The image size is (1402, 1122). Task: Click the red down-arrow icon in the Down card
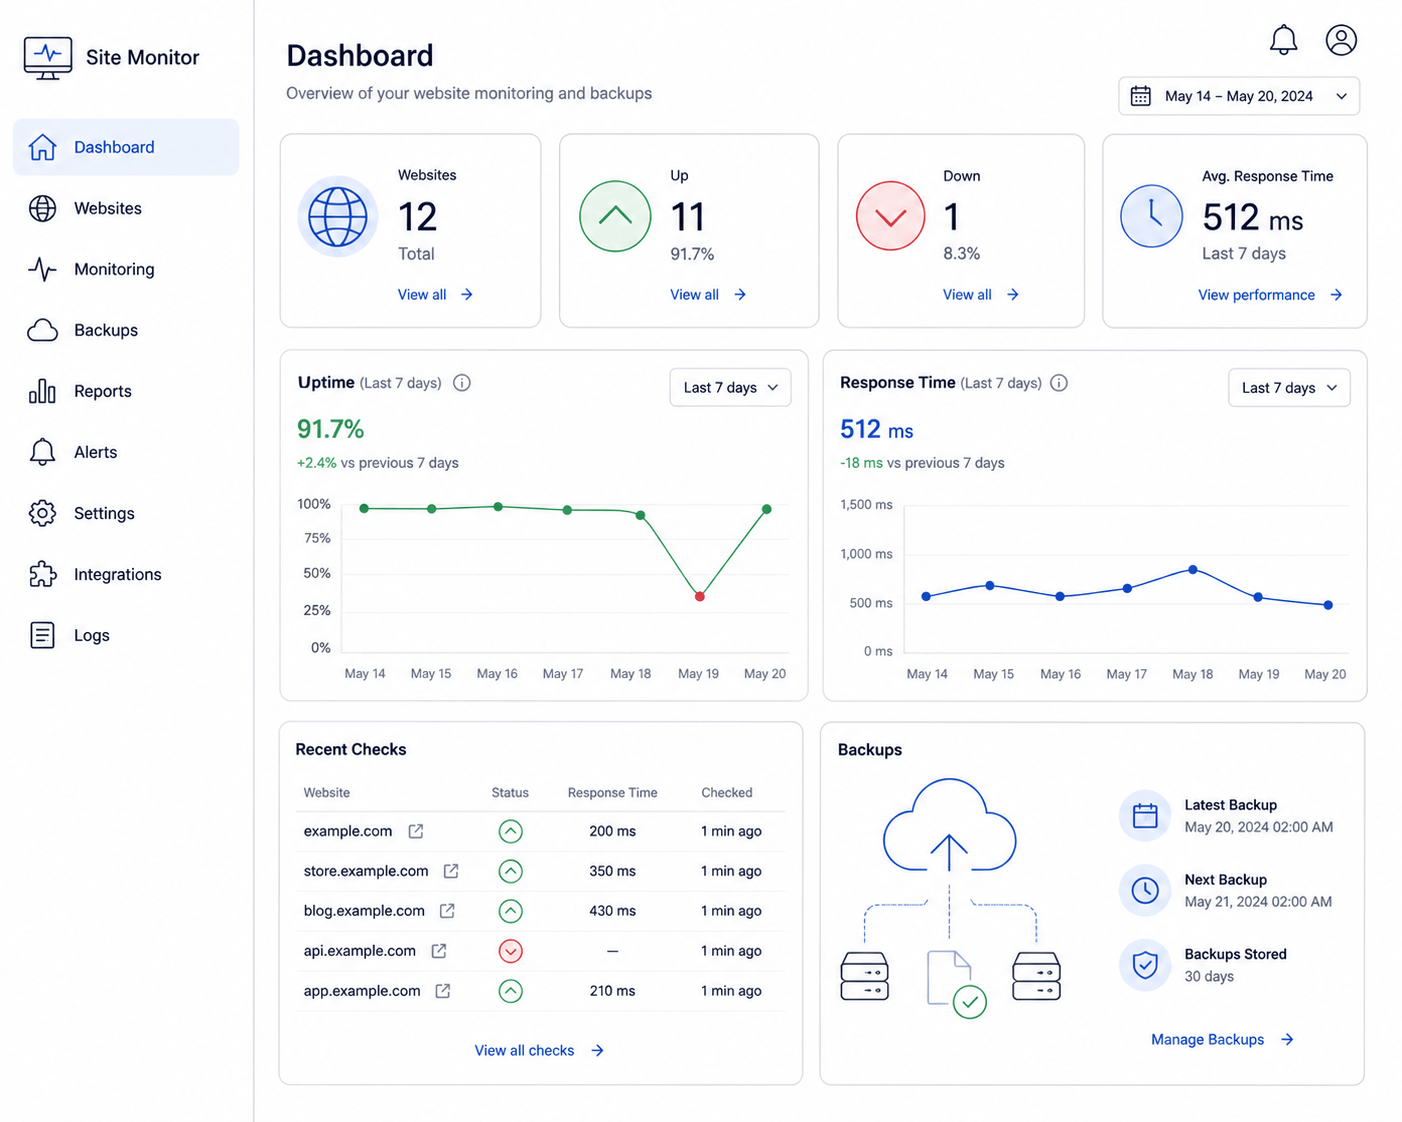[x=890, y=216]
